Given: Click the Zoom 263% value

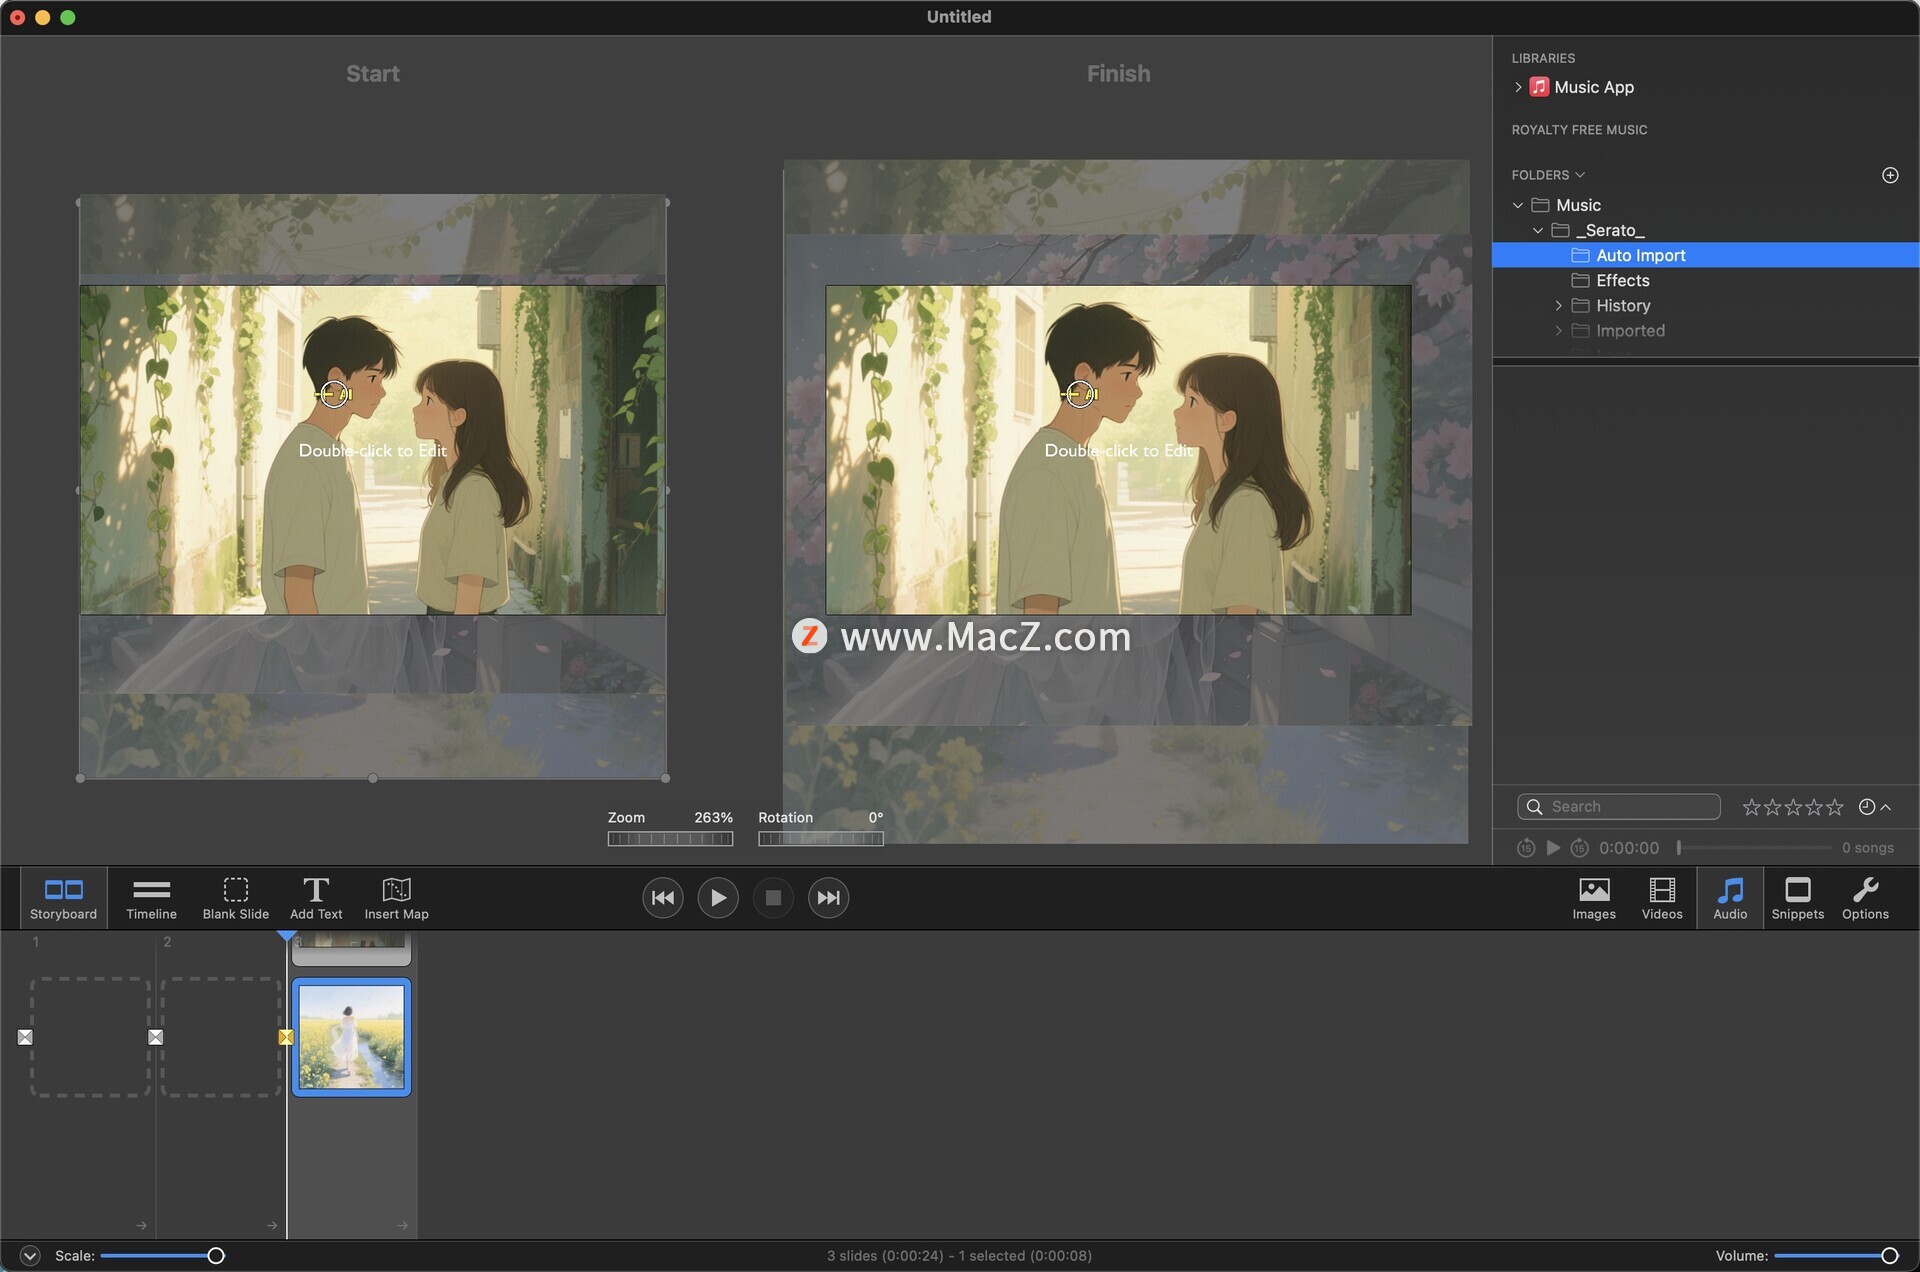Looking at the screenshot, I should click(x=713, y=818).
